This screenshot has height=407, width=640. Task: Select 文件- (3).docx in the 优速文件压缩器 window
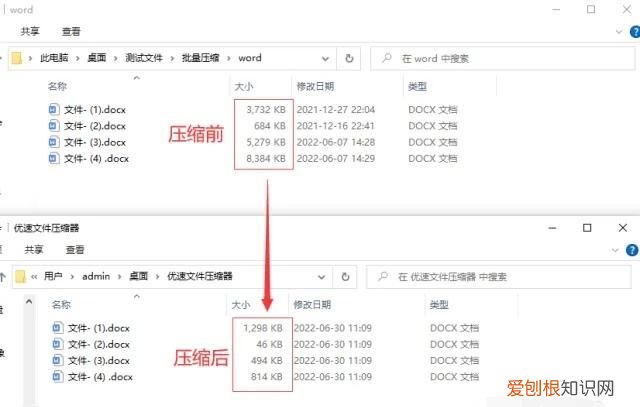click(x=99, y=360)
